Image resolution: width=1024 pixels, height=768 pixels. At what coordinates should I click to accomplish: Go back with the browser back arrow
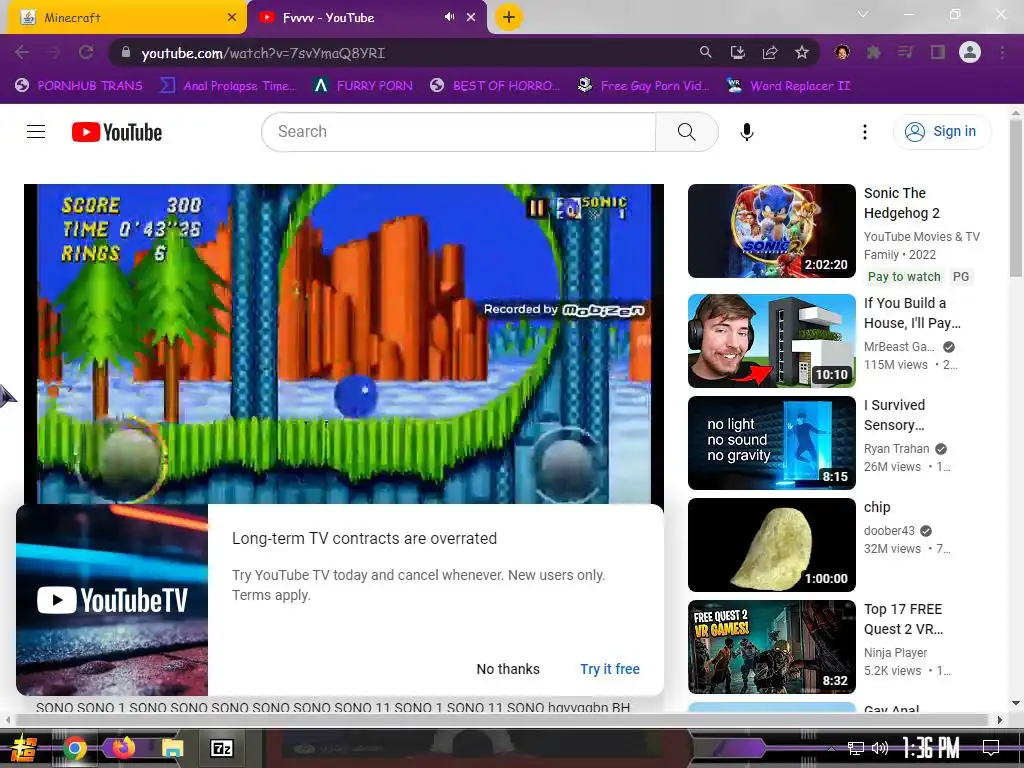click(22, 52)
